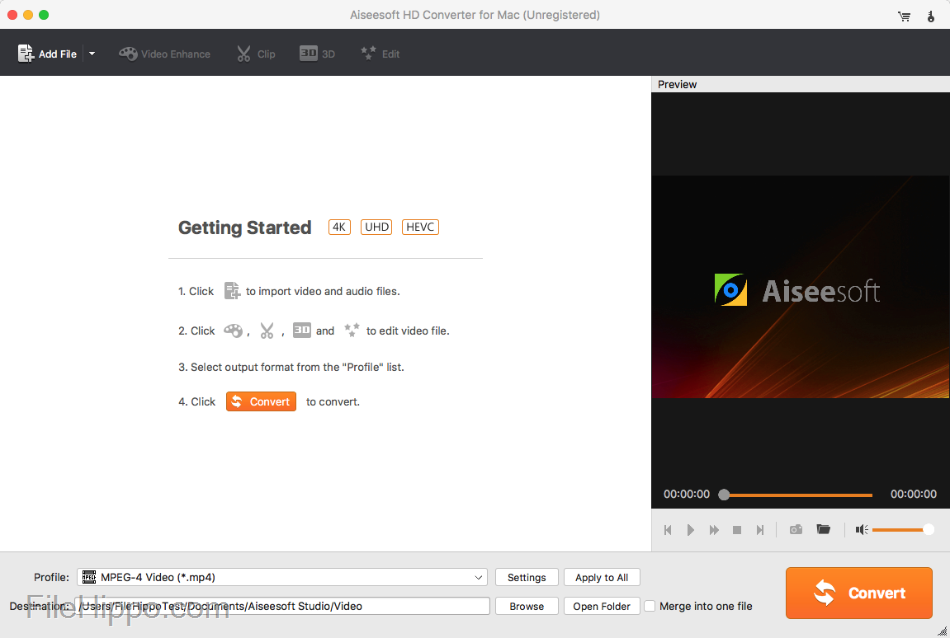The image size is (950, 638).
Task: Mute the preview audio
Action: click(860, 529)
